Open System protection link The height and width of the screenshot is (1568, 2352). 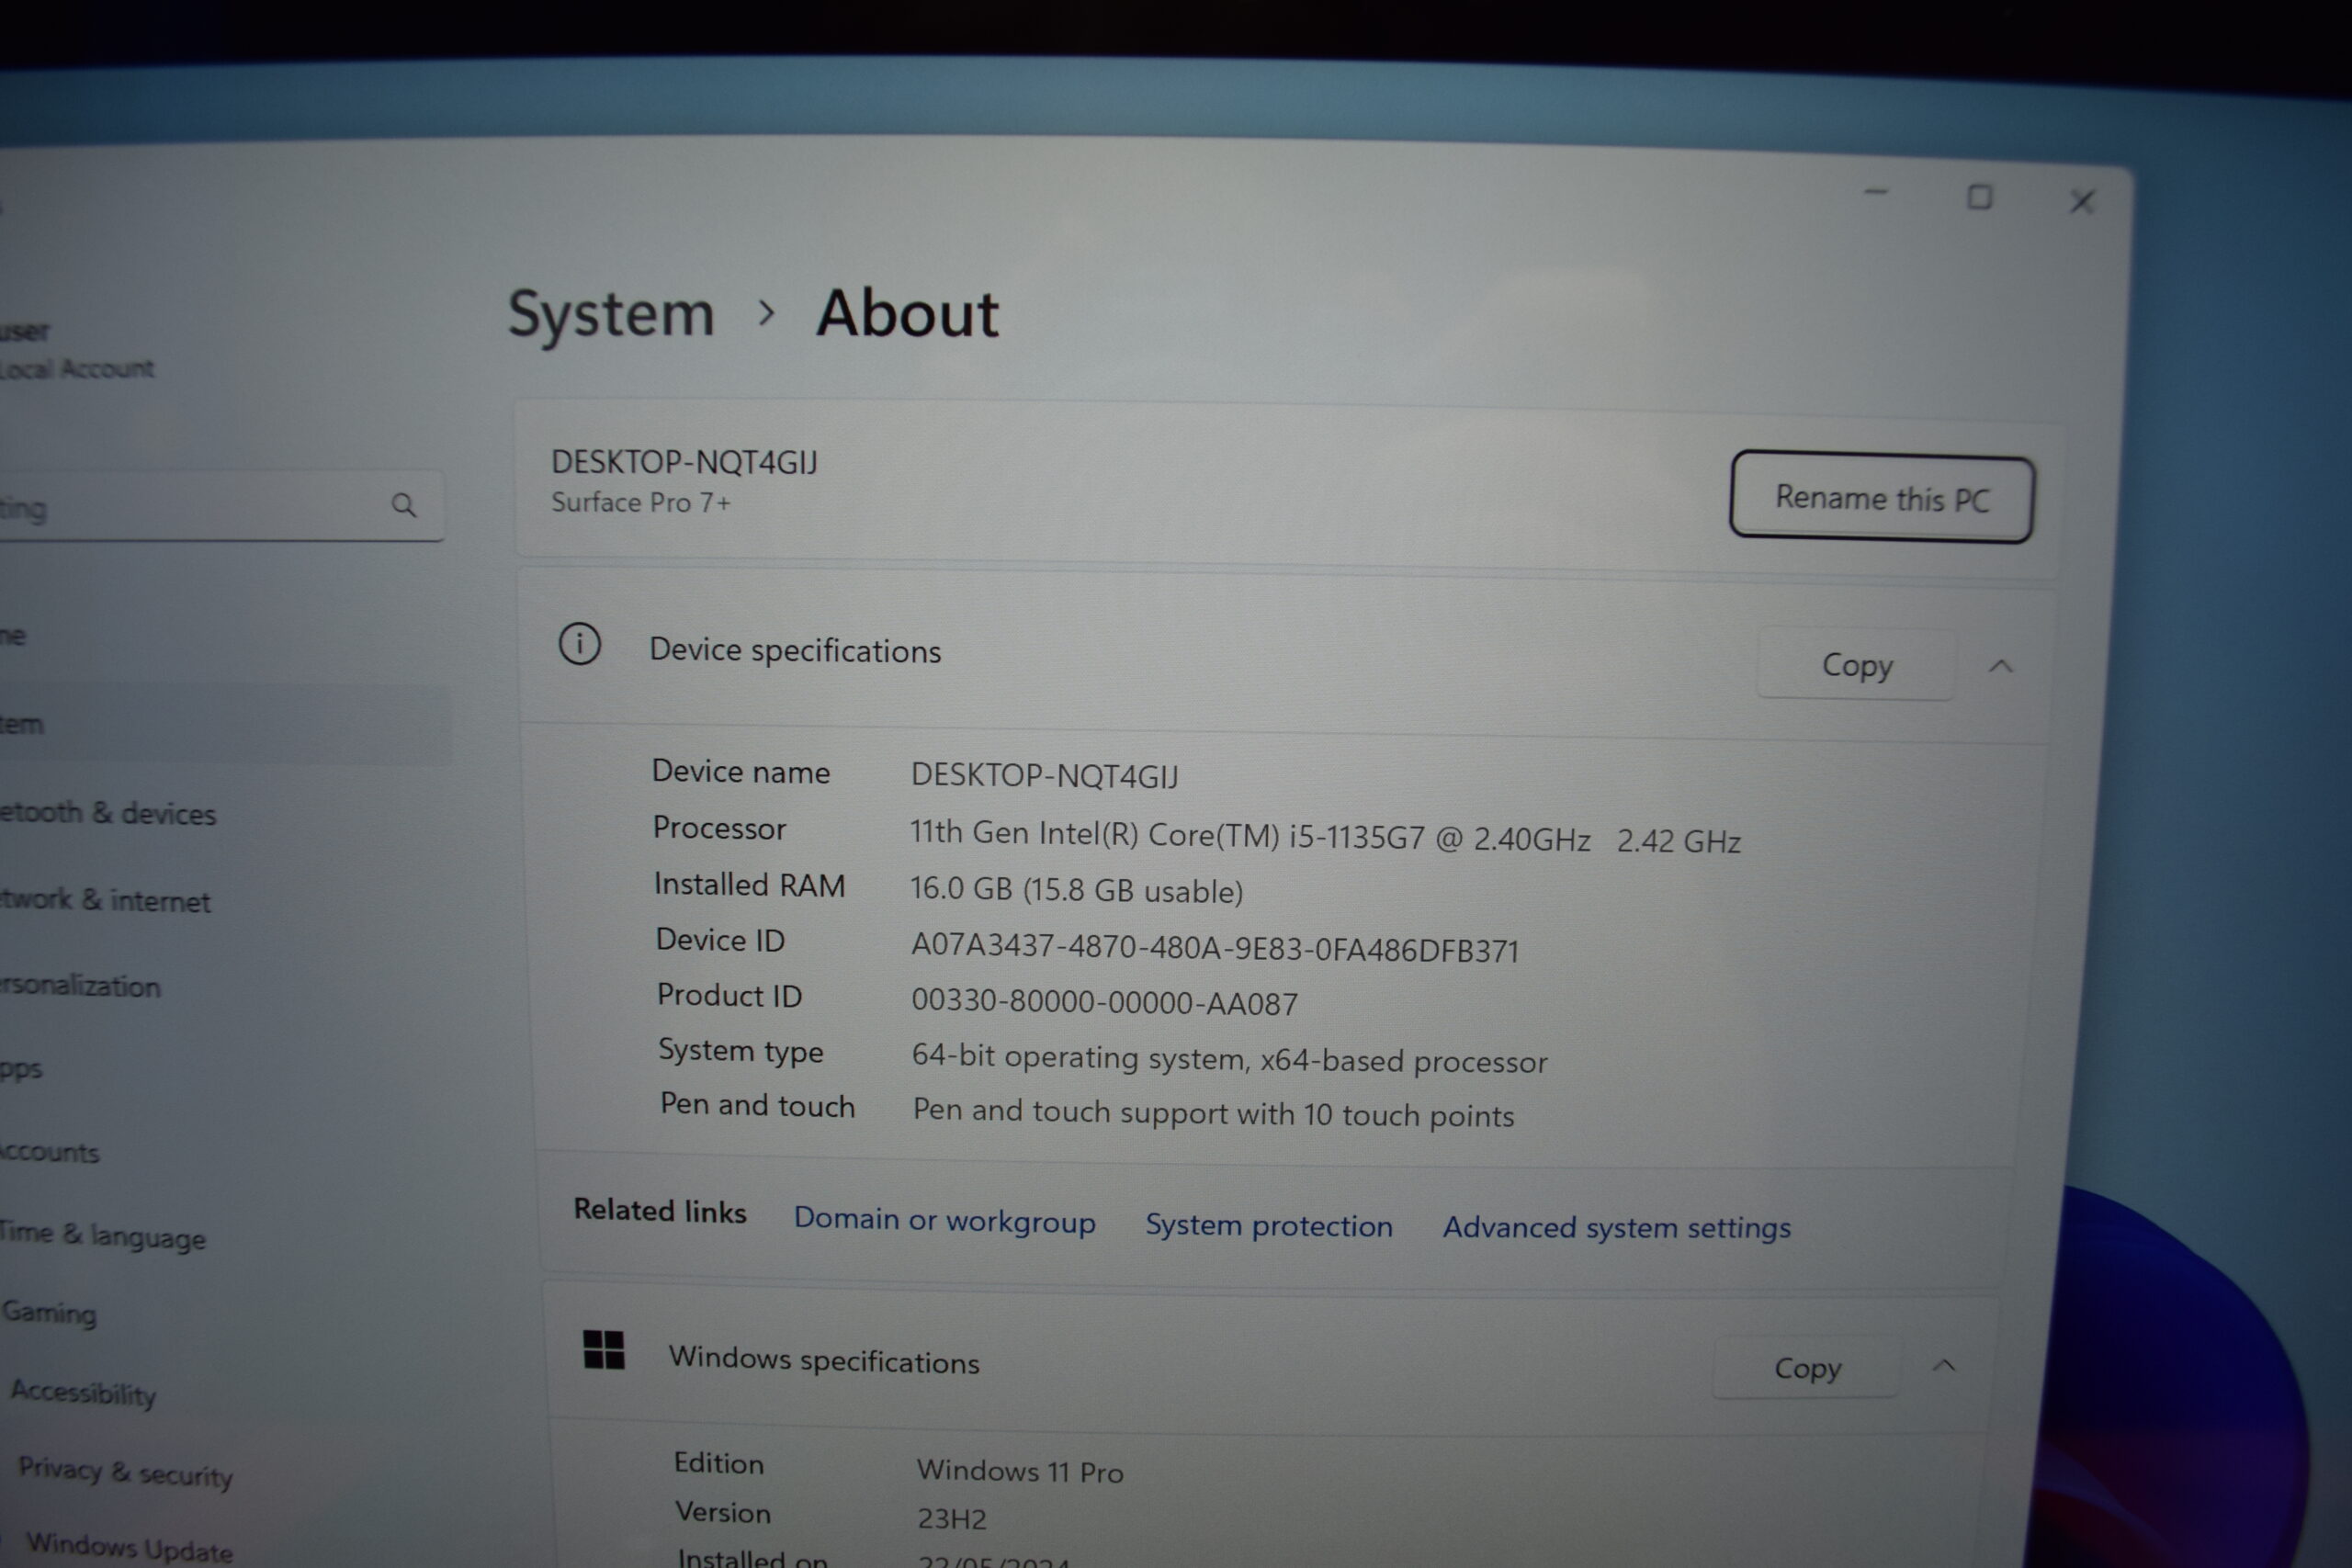tap(1269, 1225)
